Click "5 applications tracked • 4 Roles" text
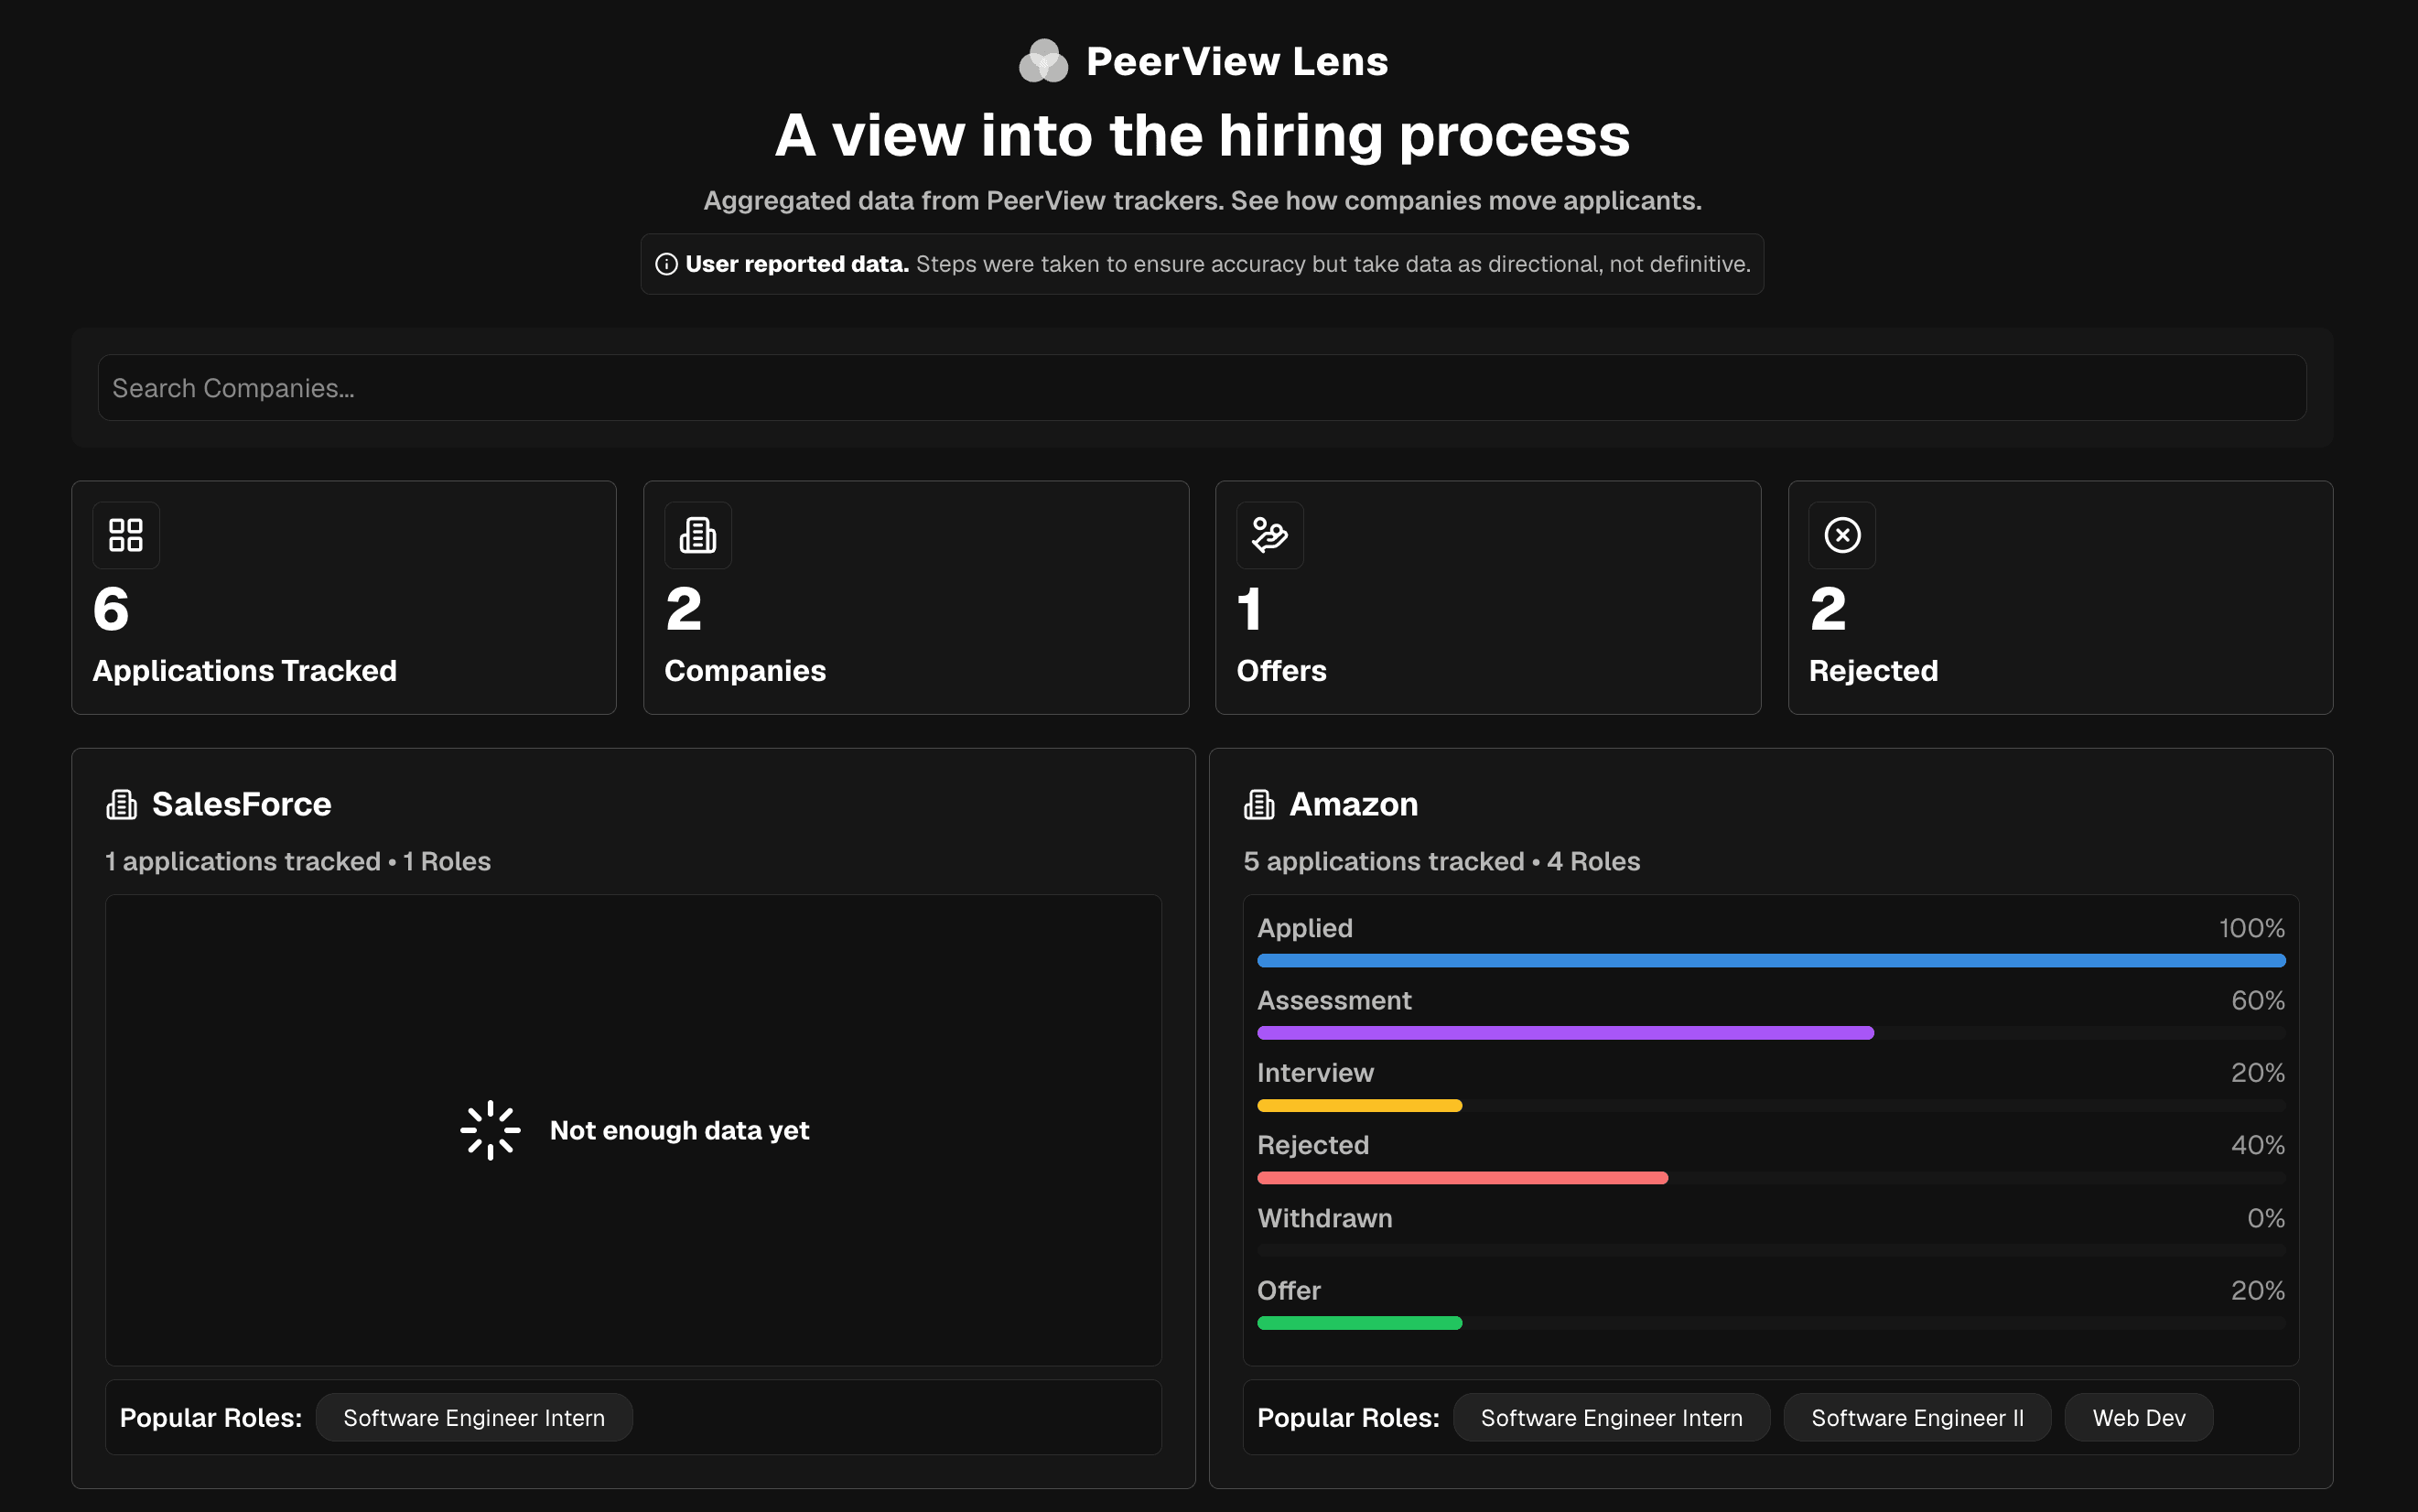The height and width of the screenshot is (1512, 2418). (1441, 861)
